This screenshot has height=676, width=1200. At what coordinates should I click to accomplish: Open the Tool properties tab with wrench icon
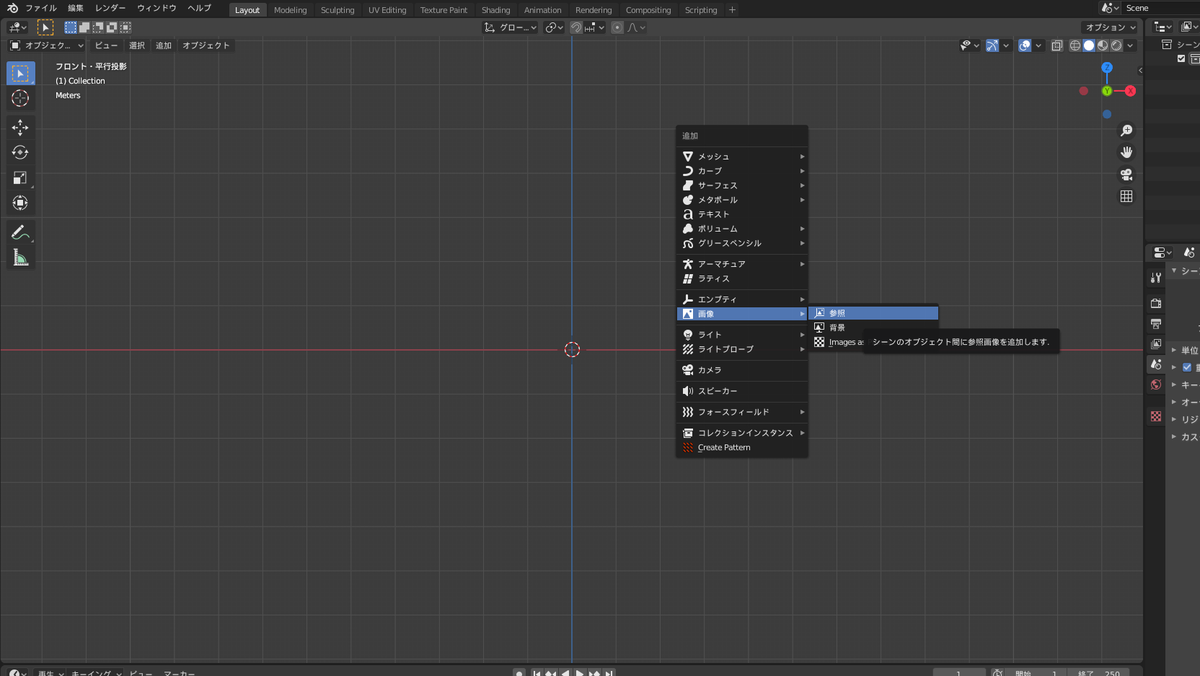pos(1156,279)
